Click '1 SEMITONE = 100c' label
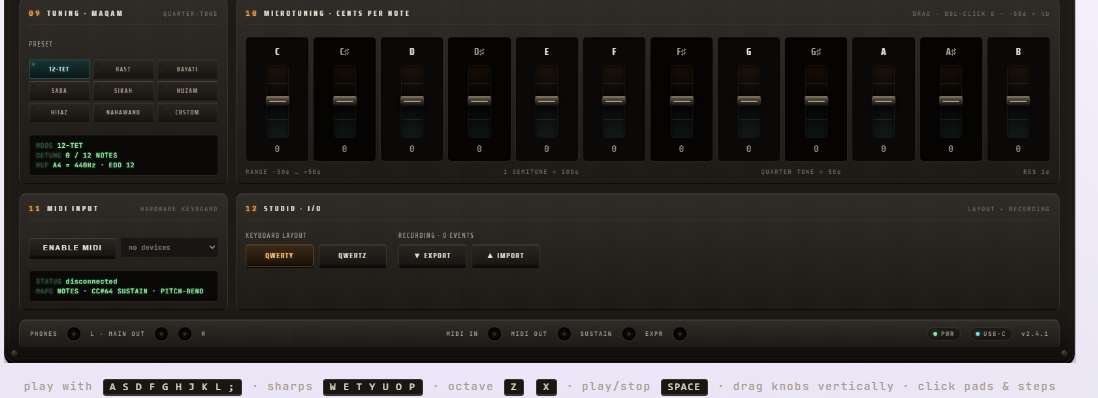The width and height of the screenshot is (1098, 398). click(541, 172)
